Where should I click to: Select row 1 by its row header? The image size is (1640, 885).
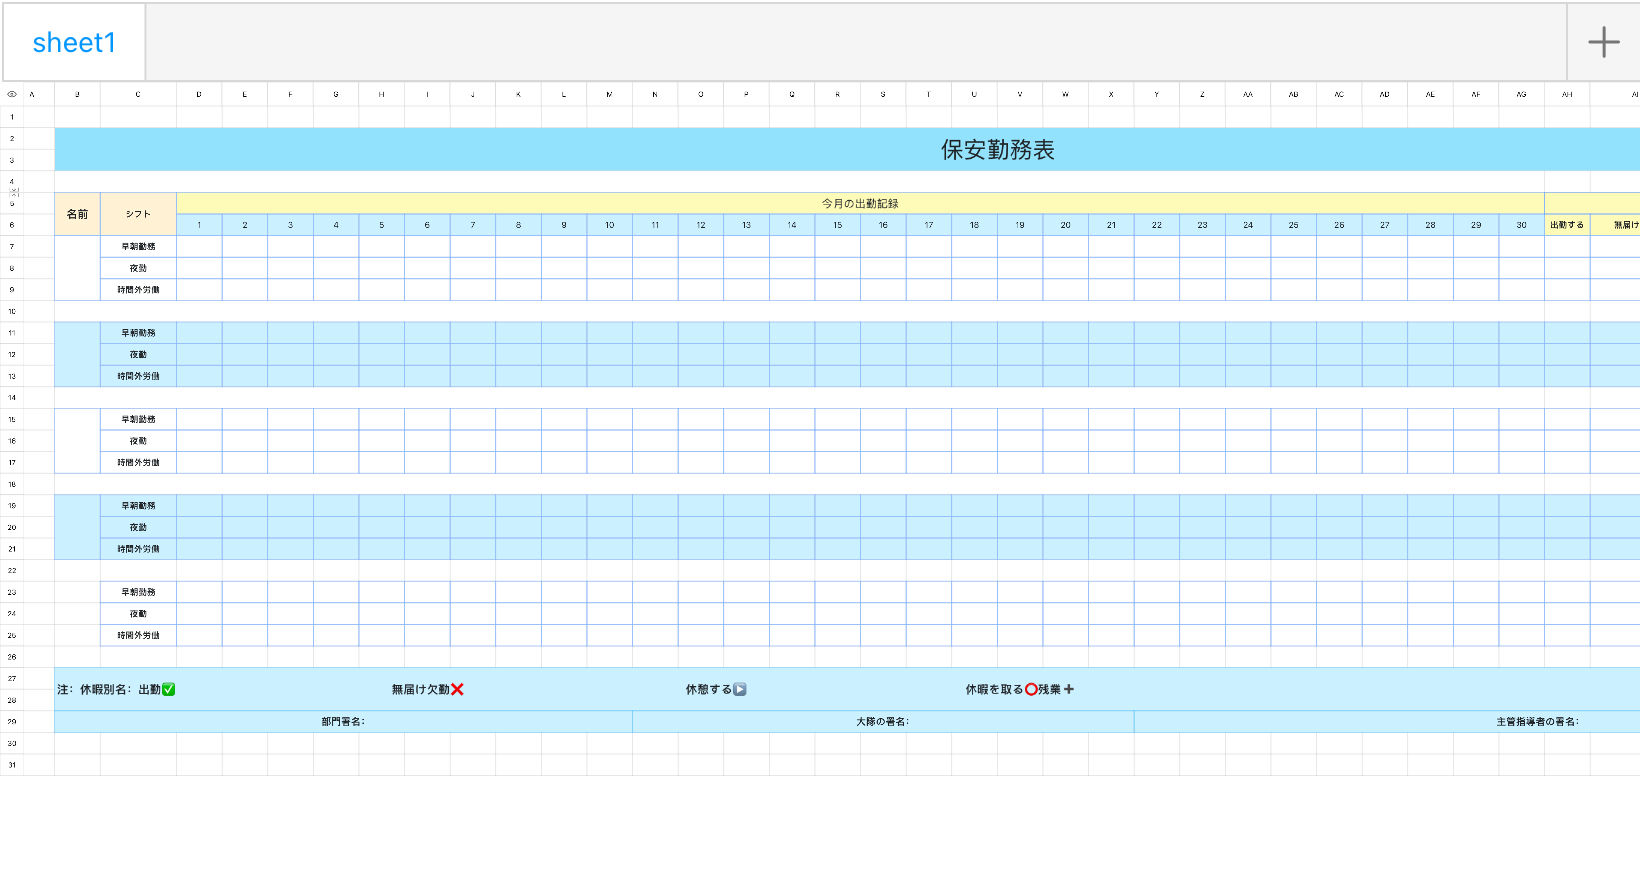pos(12,117)
